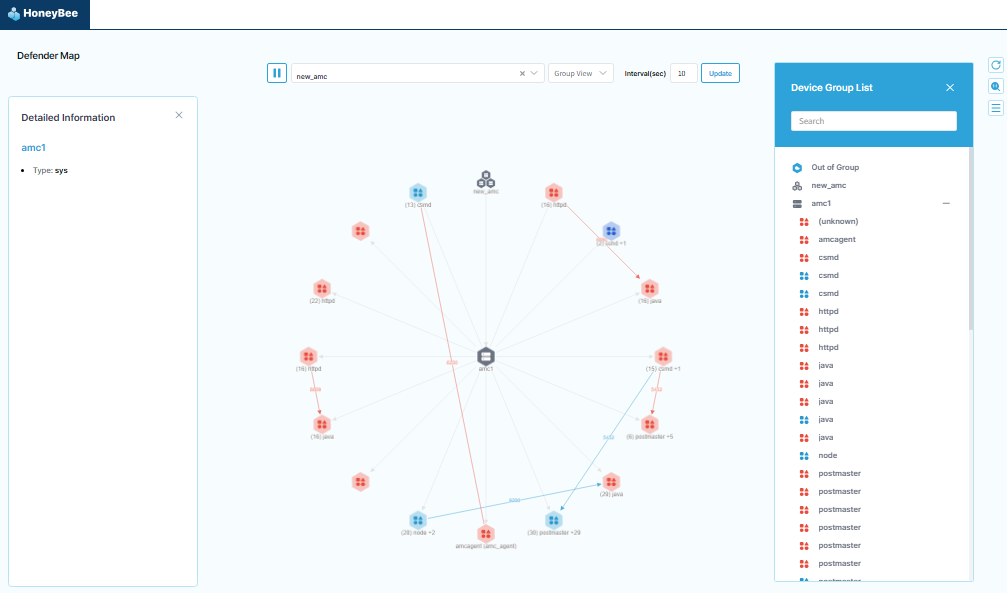Click the Type: sys text
The width and height of the screenshot is (1007, 593).
(50, 170)
